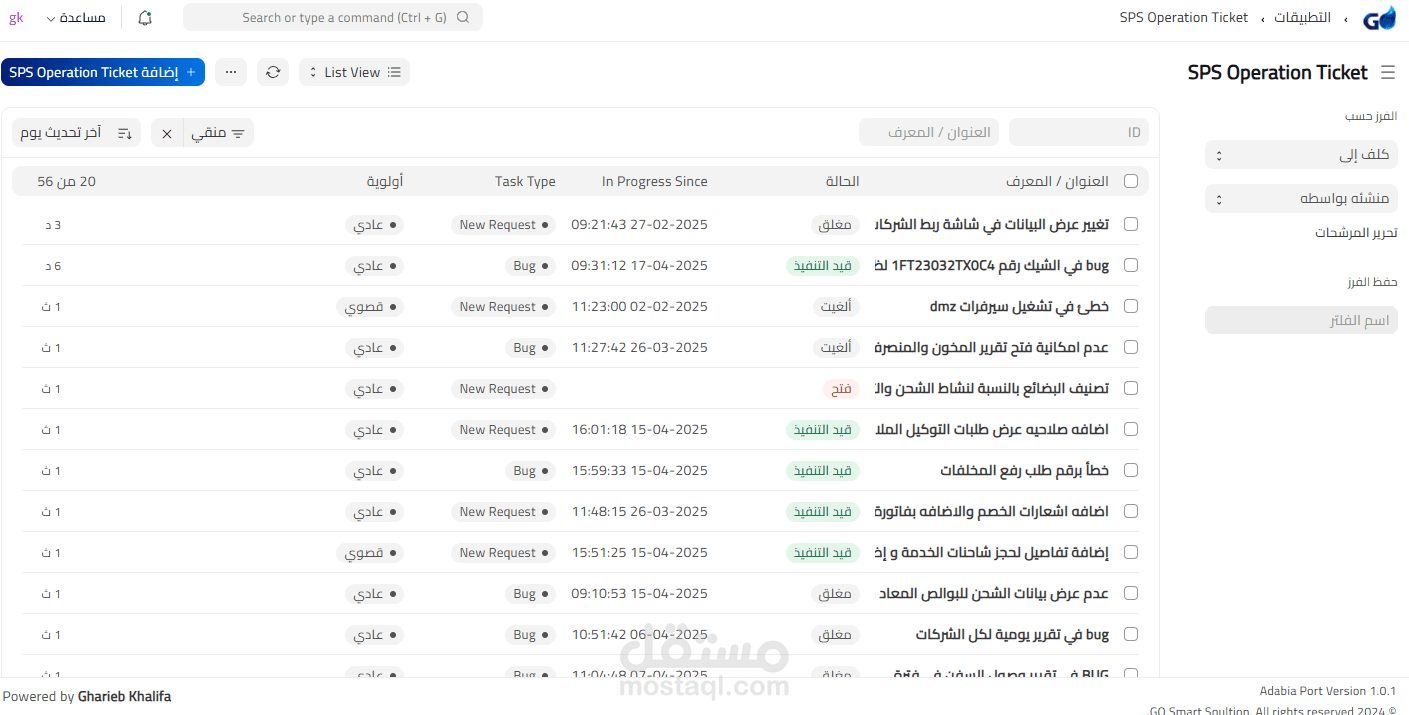Click the 'العنوان / المعرف' filter field
The width and height of the screenshot is (1409, 715).
pyautogui.click(x=929, y=132)
